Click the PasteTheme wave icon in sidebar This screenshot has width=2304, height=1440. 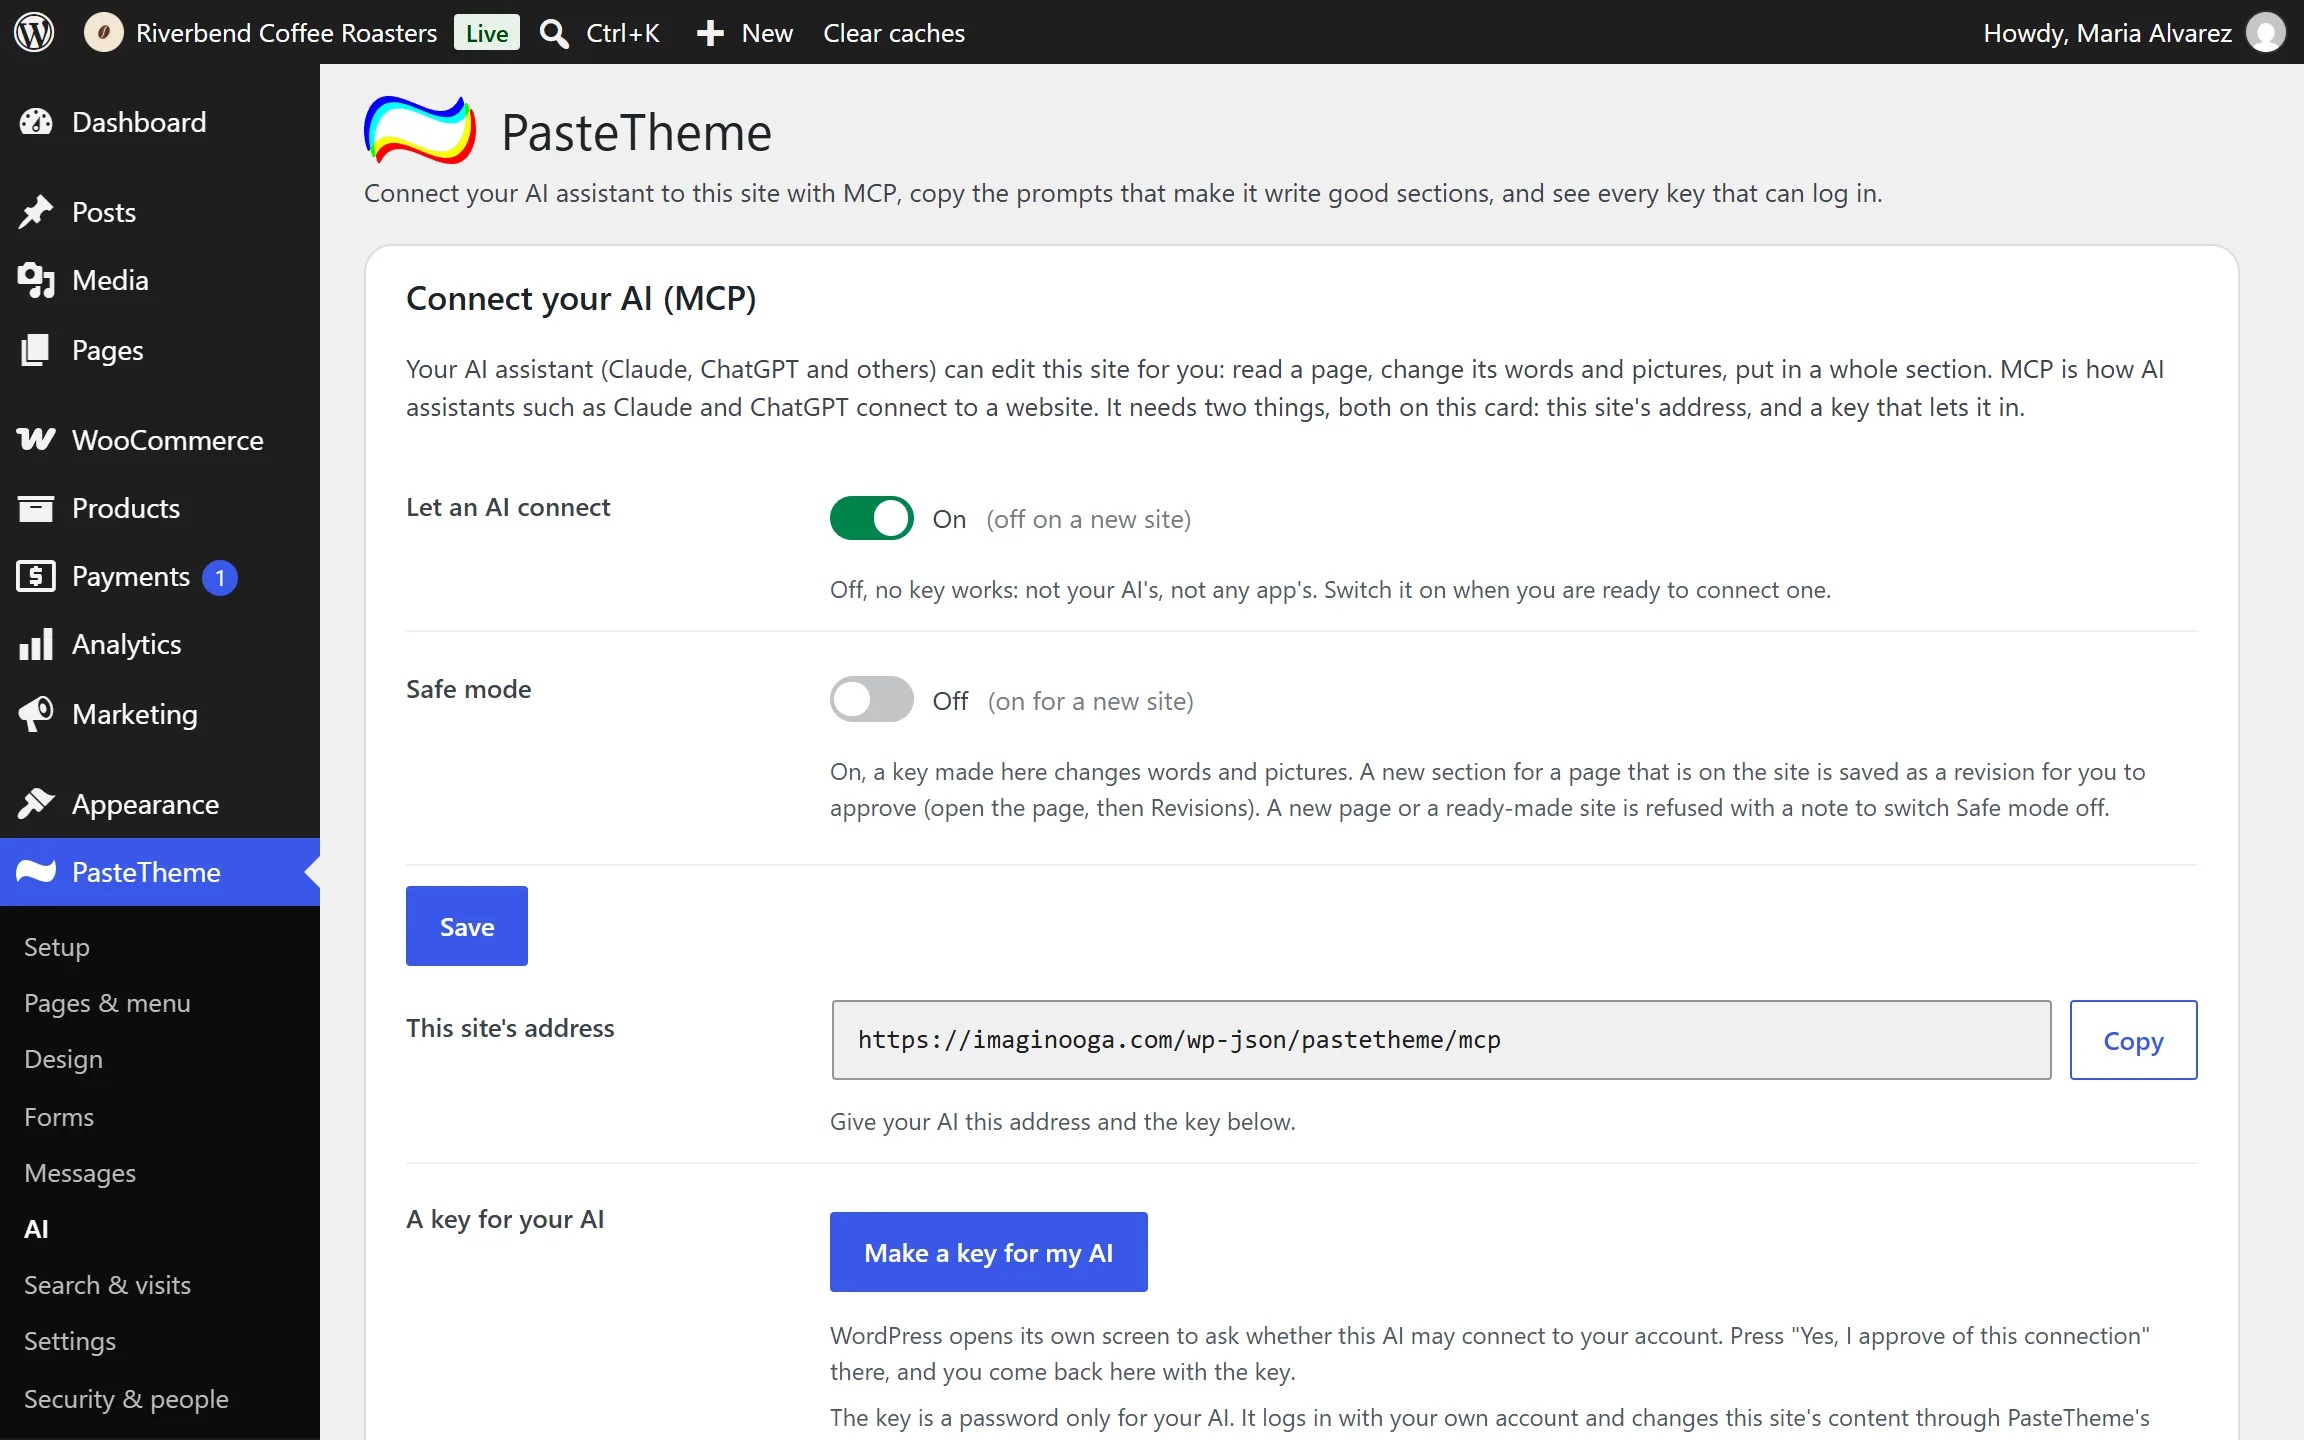[36, 872]
